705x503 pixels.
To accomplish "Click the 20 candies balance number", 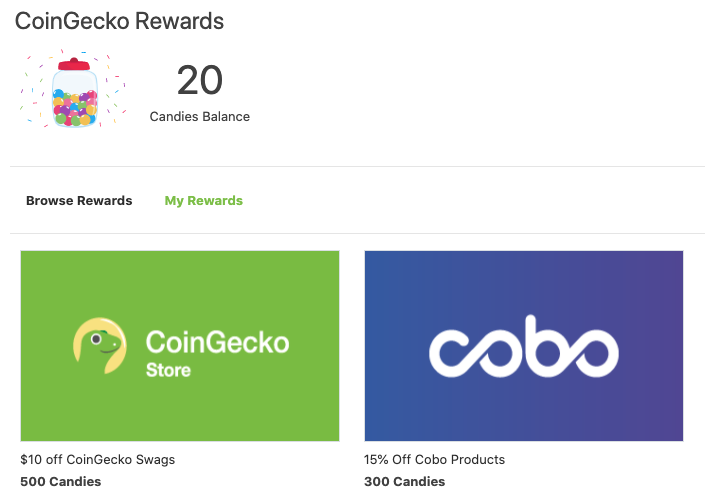I will click(x=200, y=80).
